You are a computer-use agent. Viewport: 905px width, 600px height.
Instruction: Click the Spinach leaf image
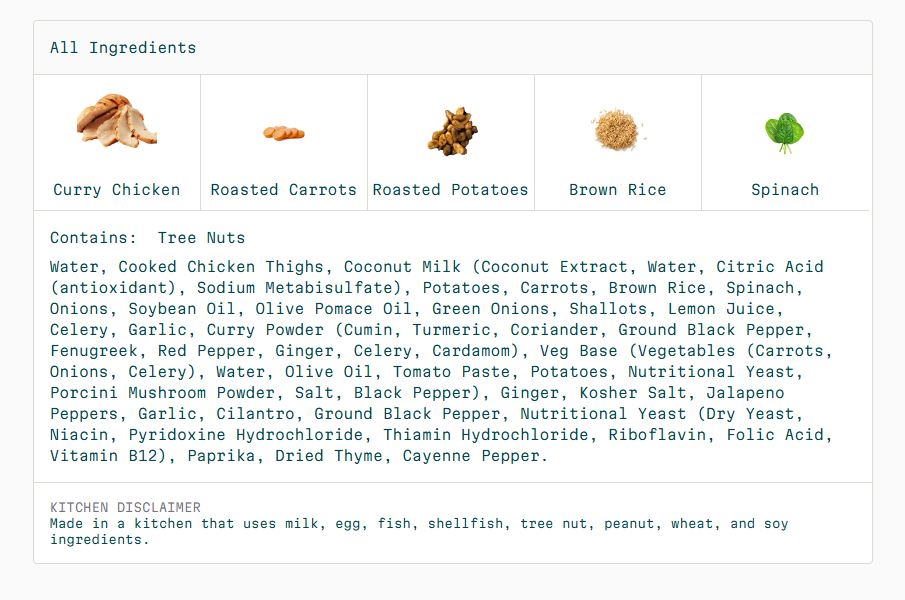784,133
